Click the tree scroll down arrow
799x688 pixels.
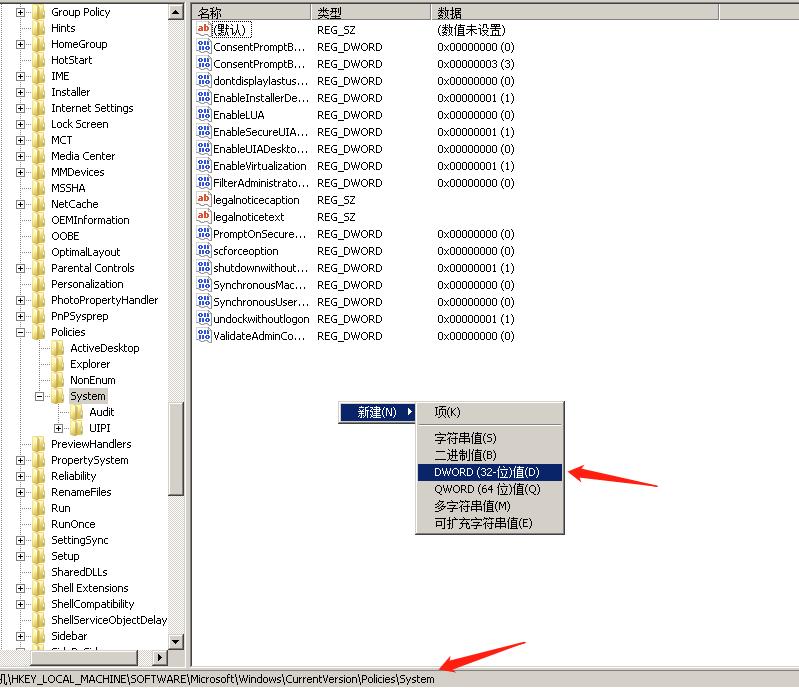176,641
